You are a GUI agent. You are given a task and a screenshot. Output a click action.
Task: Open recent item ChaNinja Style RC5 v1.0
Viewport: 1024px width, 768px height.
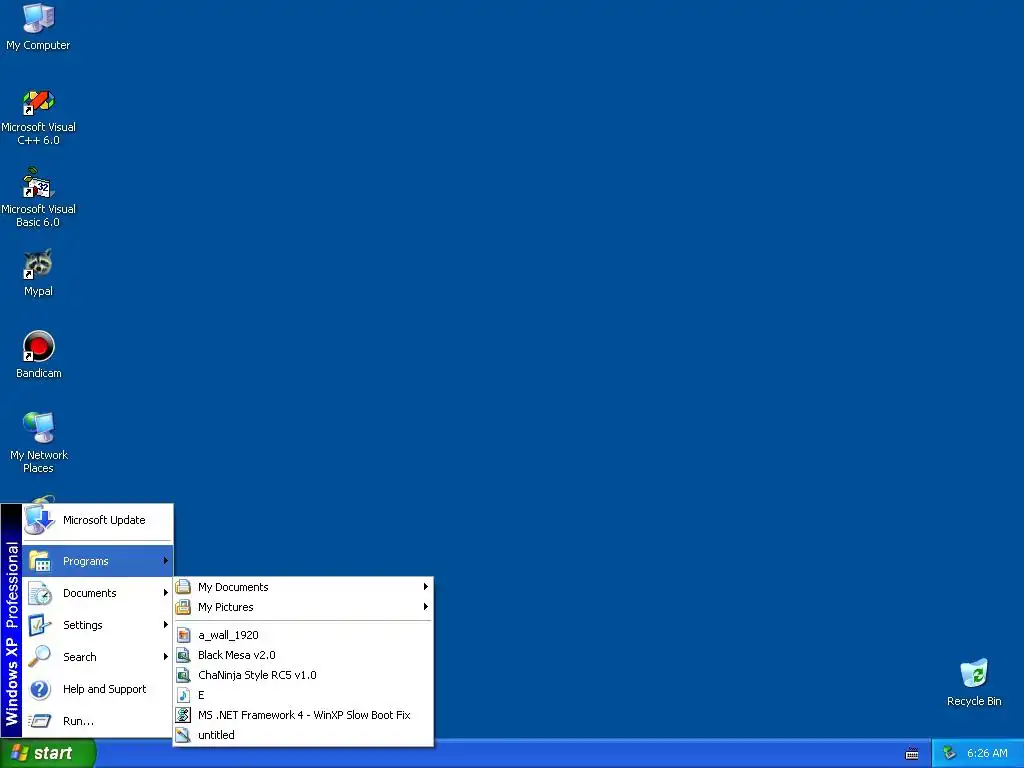(303, 675)
